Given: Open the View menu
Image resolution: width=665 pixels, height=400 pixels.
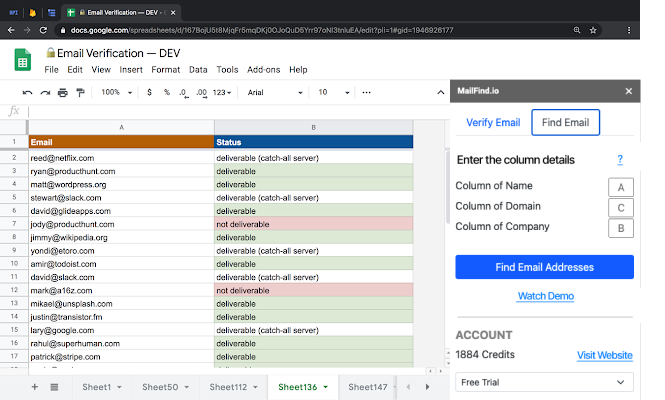Looking at the screenshot, I should tap(101, 70).
